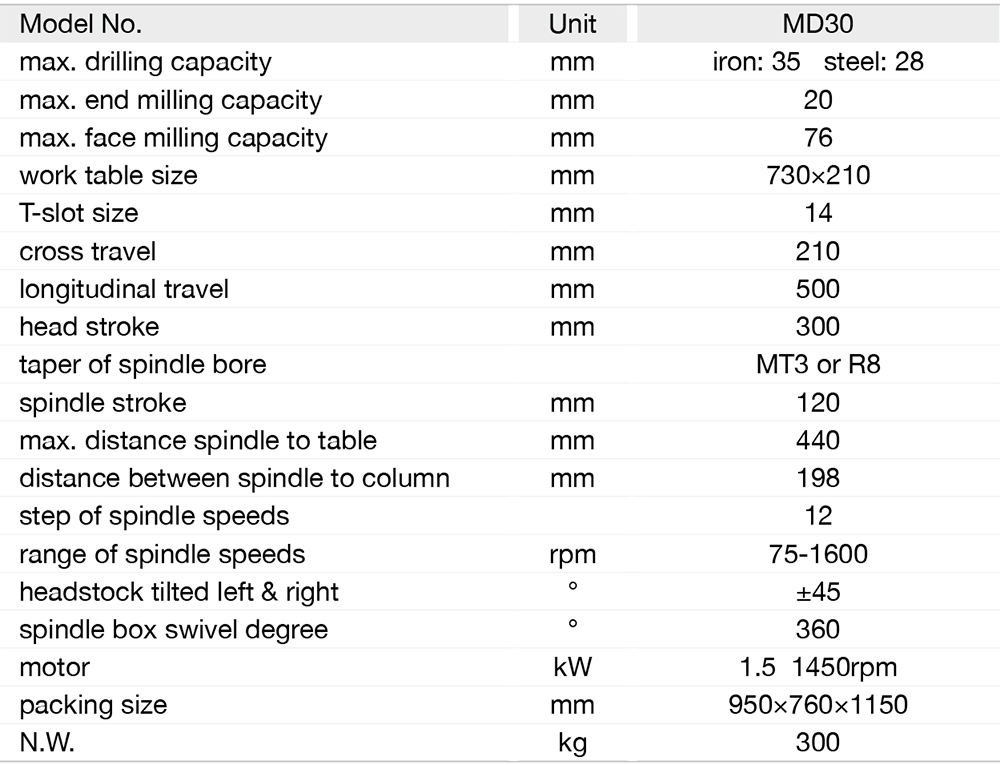Select the 'T-slot size' row label
This screenshot has width=1000, height=765.
tap(79, 213)
